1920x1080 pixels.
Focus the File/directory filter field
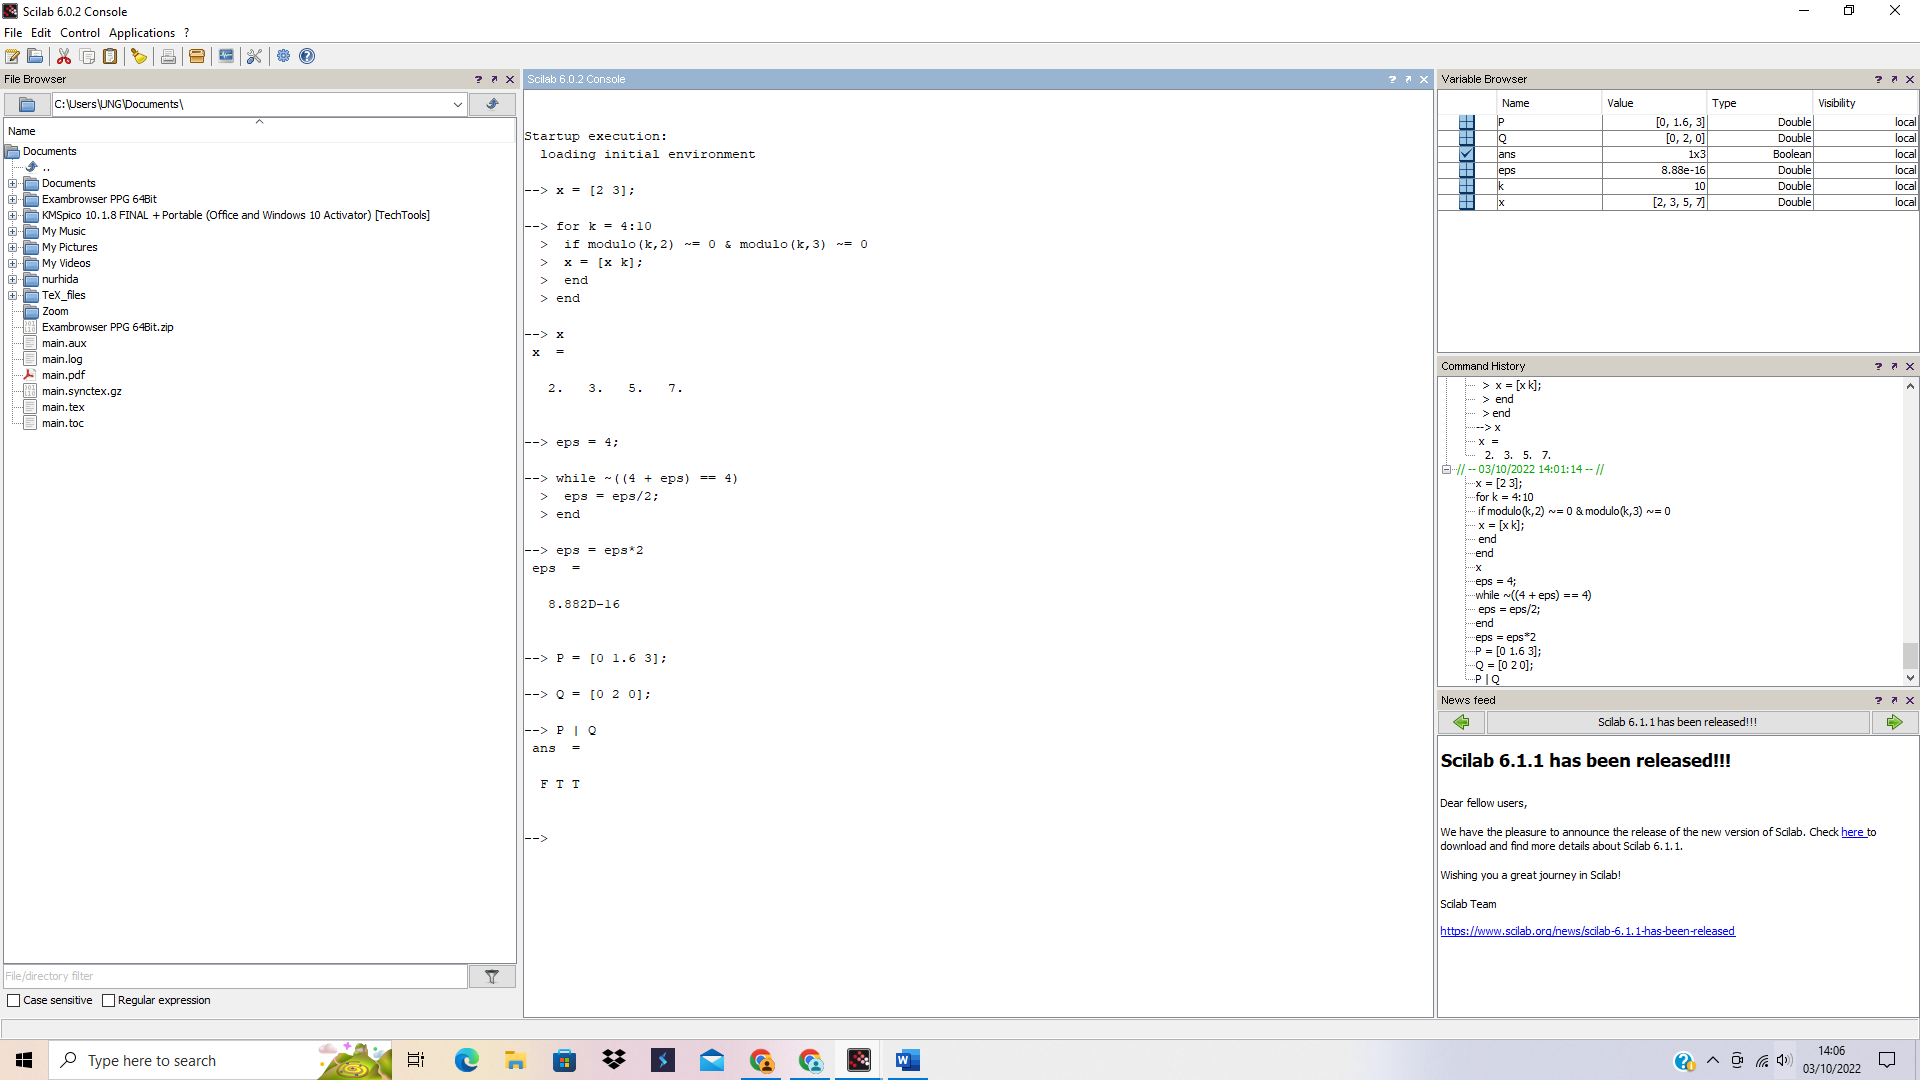point(235,976)
